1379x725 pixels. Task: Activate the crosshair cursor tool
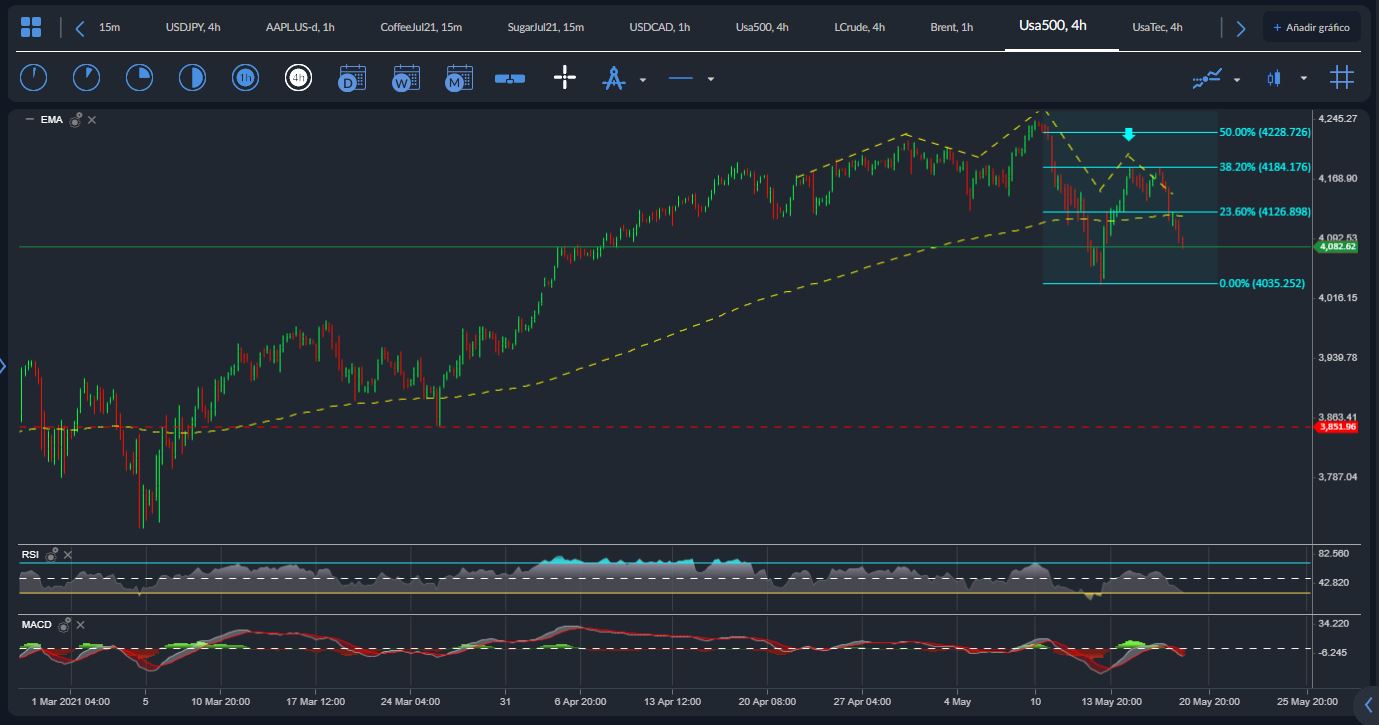(x=565, y=78)
